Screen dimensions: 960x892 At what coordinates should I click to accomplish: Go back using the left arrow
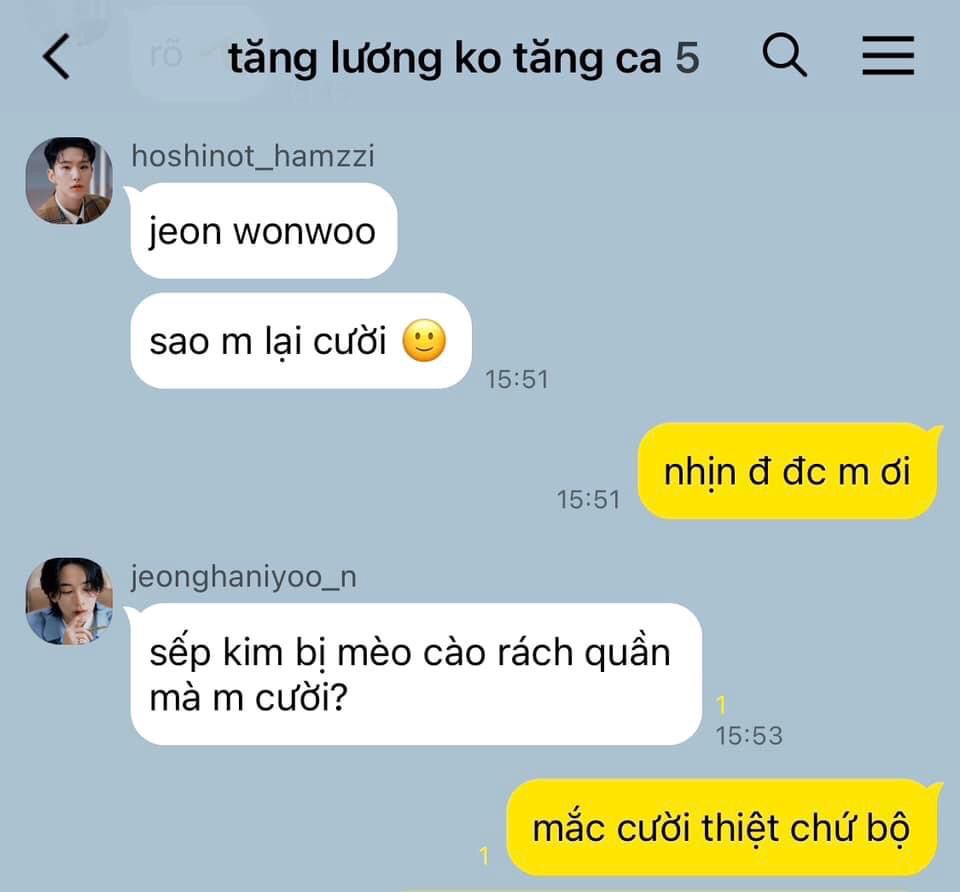point(56,56)
